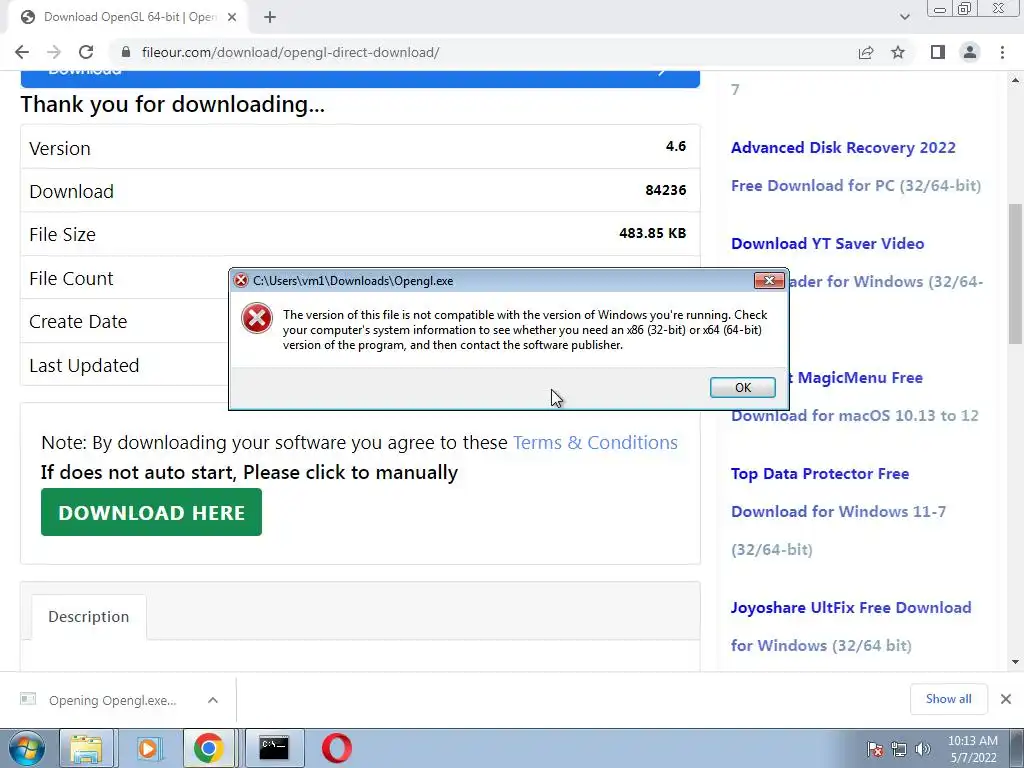
Task: Restore down the Chrome window
Action: [965, 9]
